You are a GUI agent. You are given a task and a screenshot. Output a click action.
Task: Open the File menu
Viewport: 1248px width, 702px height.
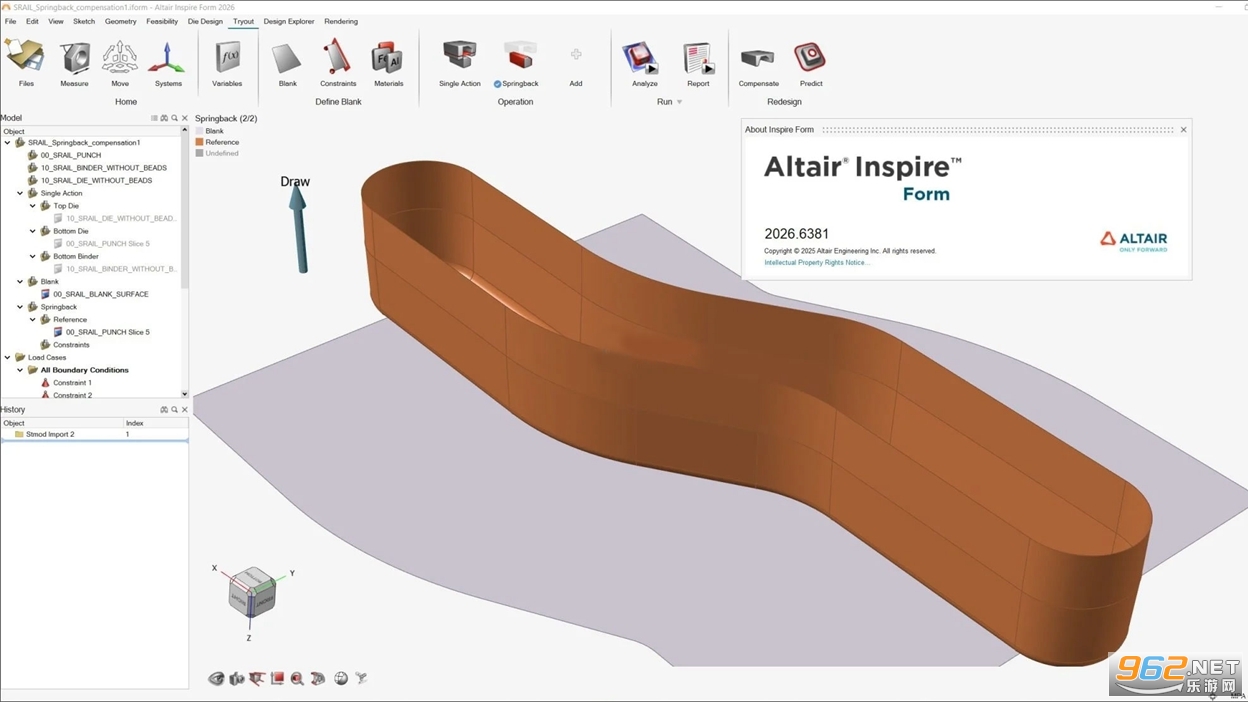tap(10, 21)
